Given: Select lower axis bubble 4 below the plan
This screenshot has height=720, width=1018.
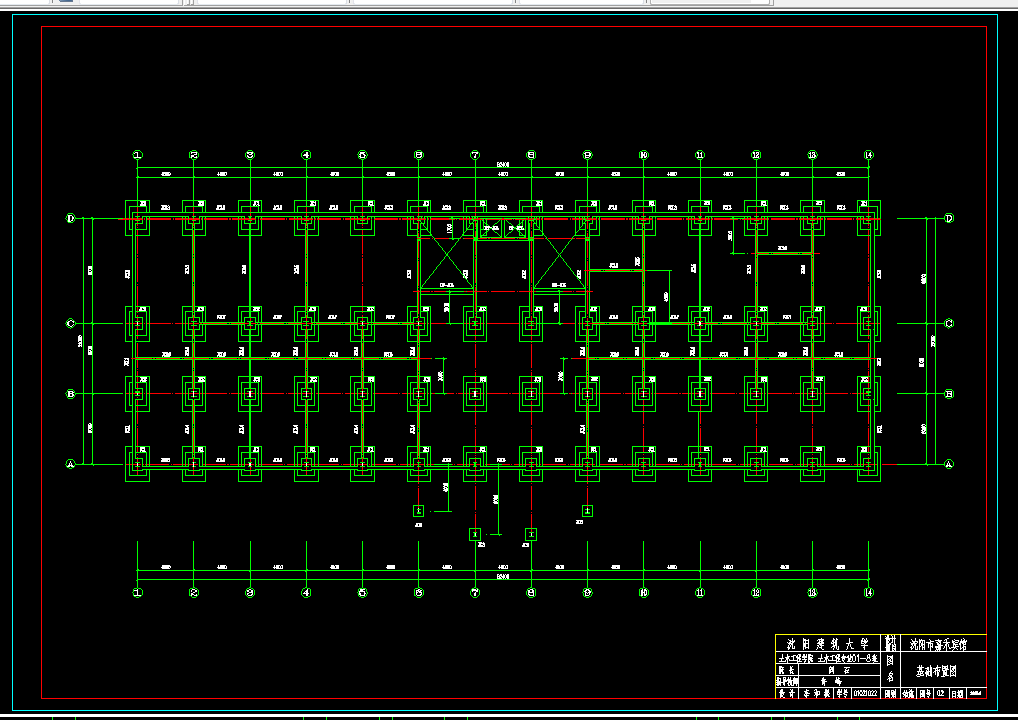Looking at the screenshot, I should pyautogui.click(x=306, y=592).
